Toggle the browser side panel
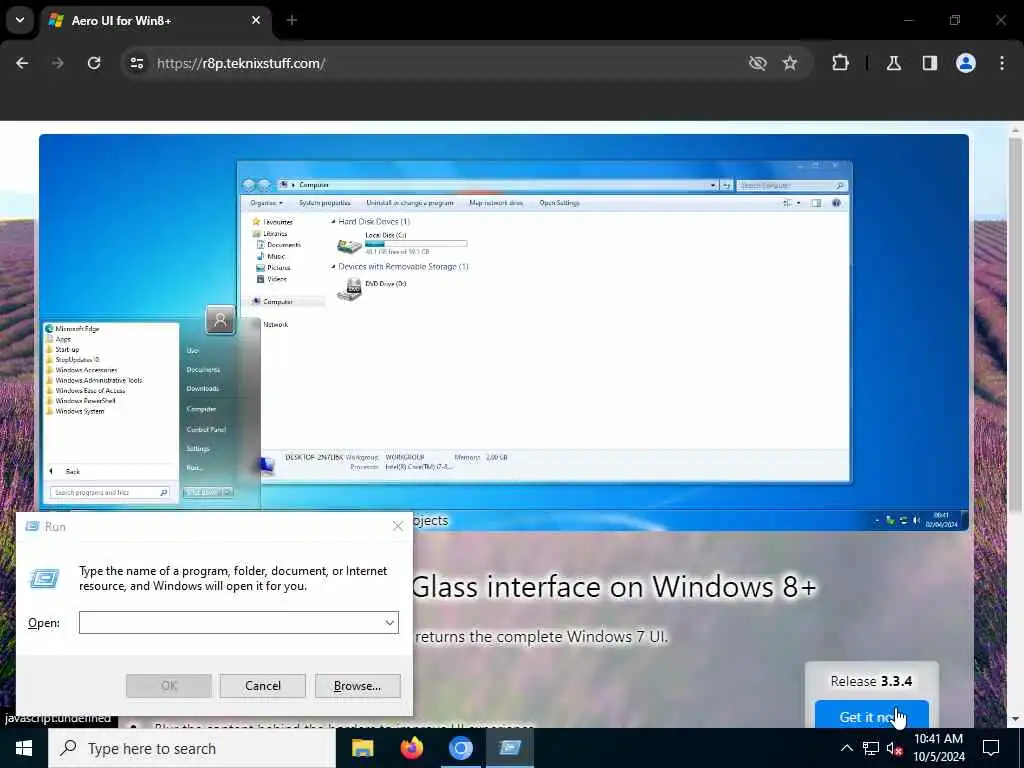This screenshot has width=1024, height=768. click(930, 63)
